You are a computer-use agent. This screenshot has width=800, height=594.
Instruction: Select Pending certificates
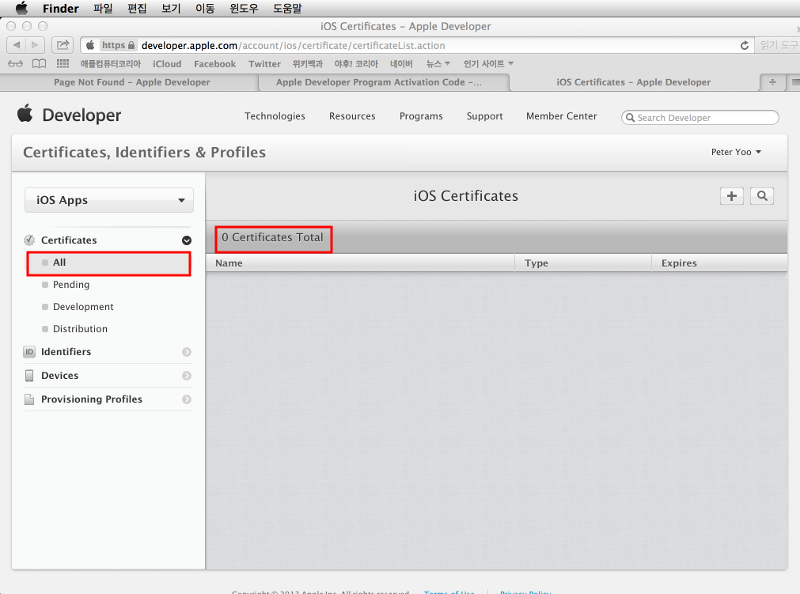pyautogui.click(x=71, y=284)
